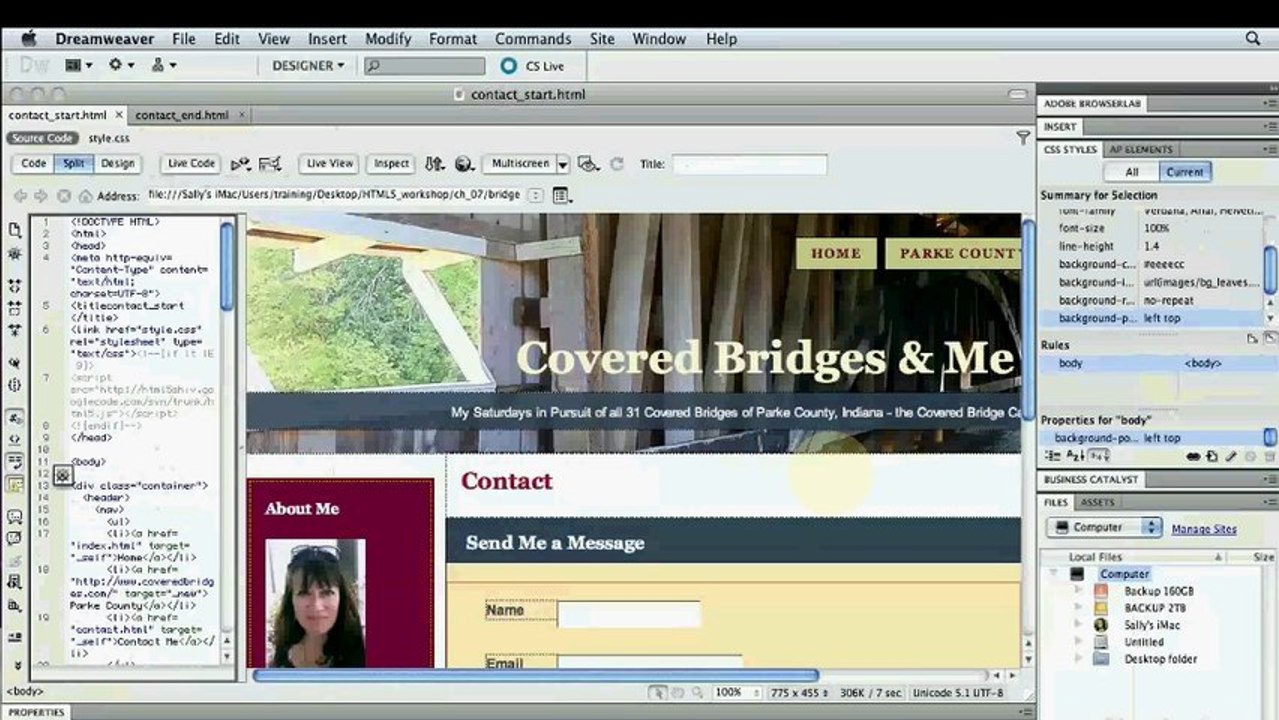Click the Multiscreen button
The width and height of the screenshot is (1279, 720).
(x=520, y=163)
